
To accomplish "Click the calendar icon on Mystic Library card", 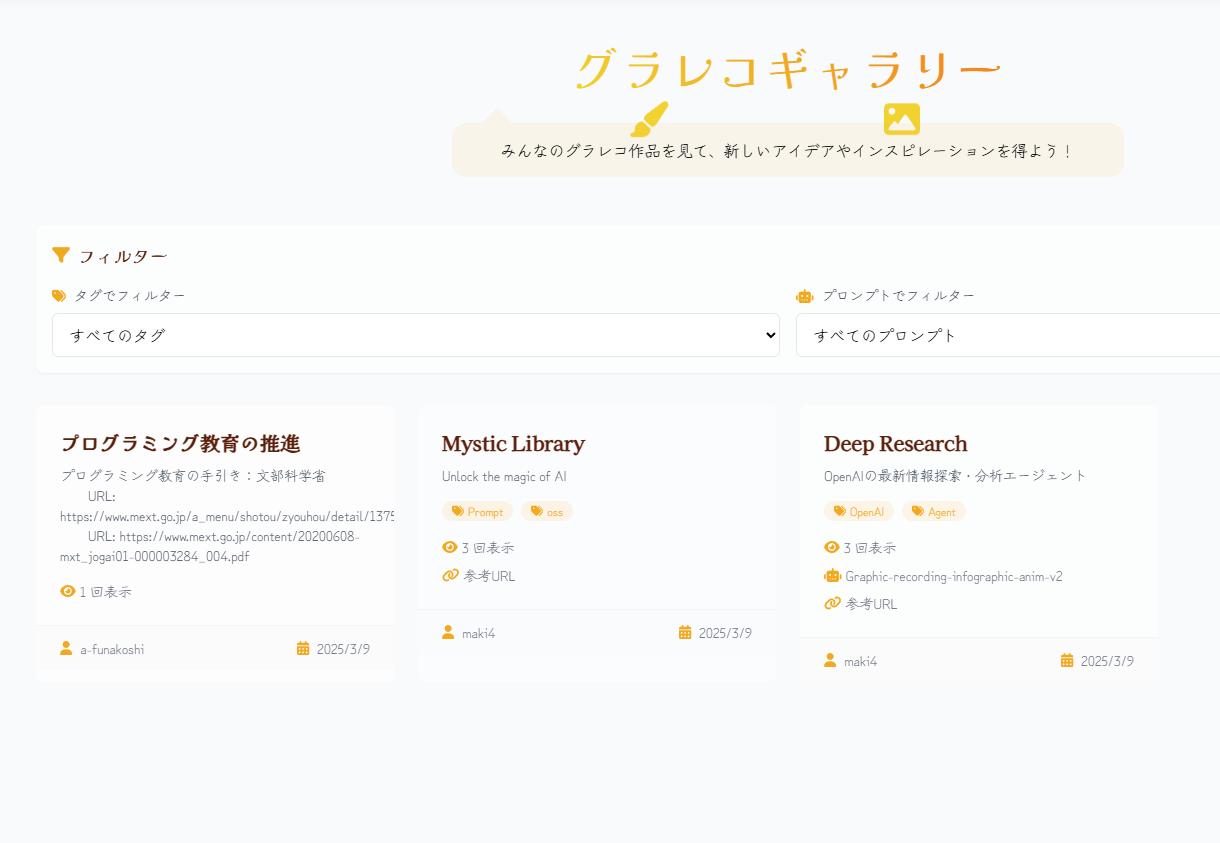I will [685, 632].
